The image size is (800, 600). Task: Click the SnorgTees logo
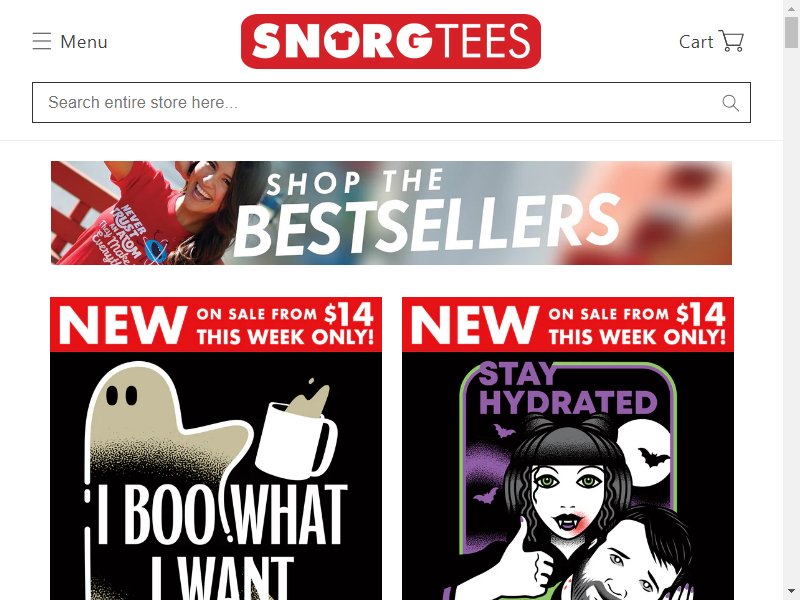pyautogui.click(x=391, y=41)
